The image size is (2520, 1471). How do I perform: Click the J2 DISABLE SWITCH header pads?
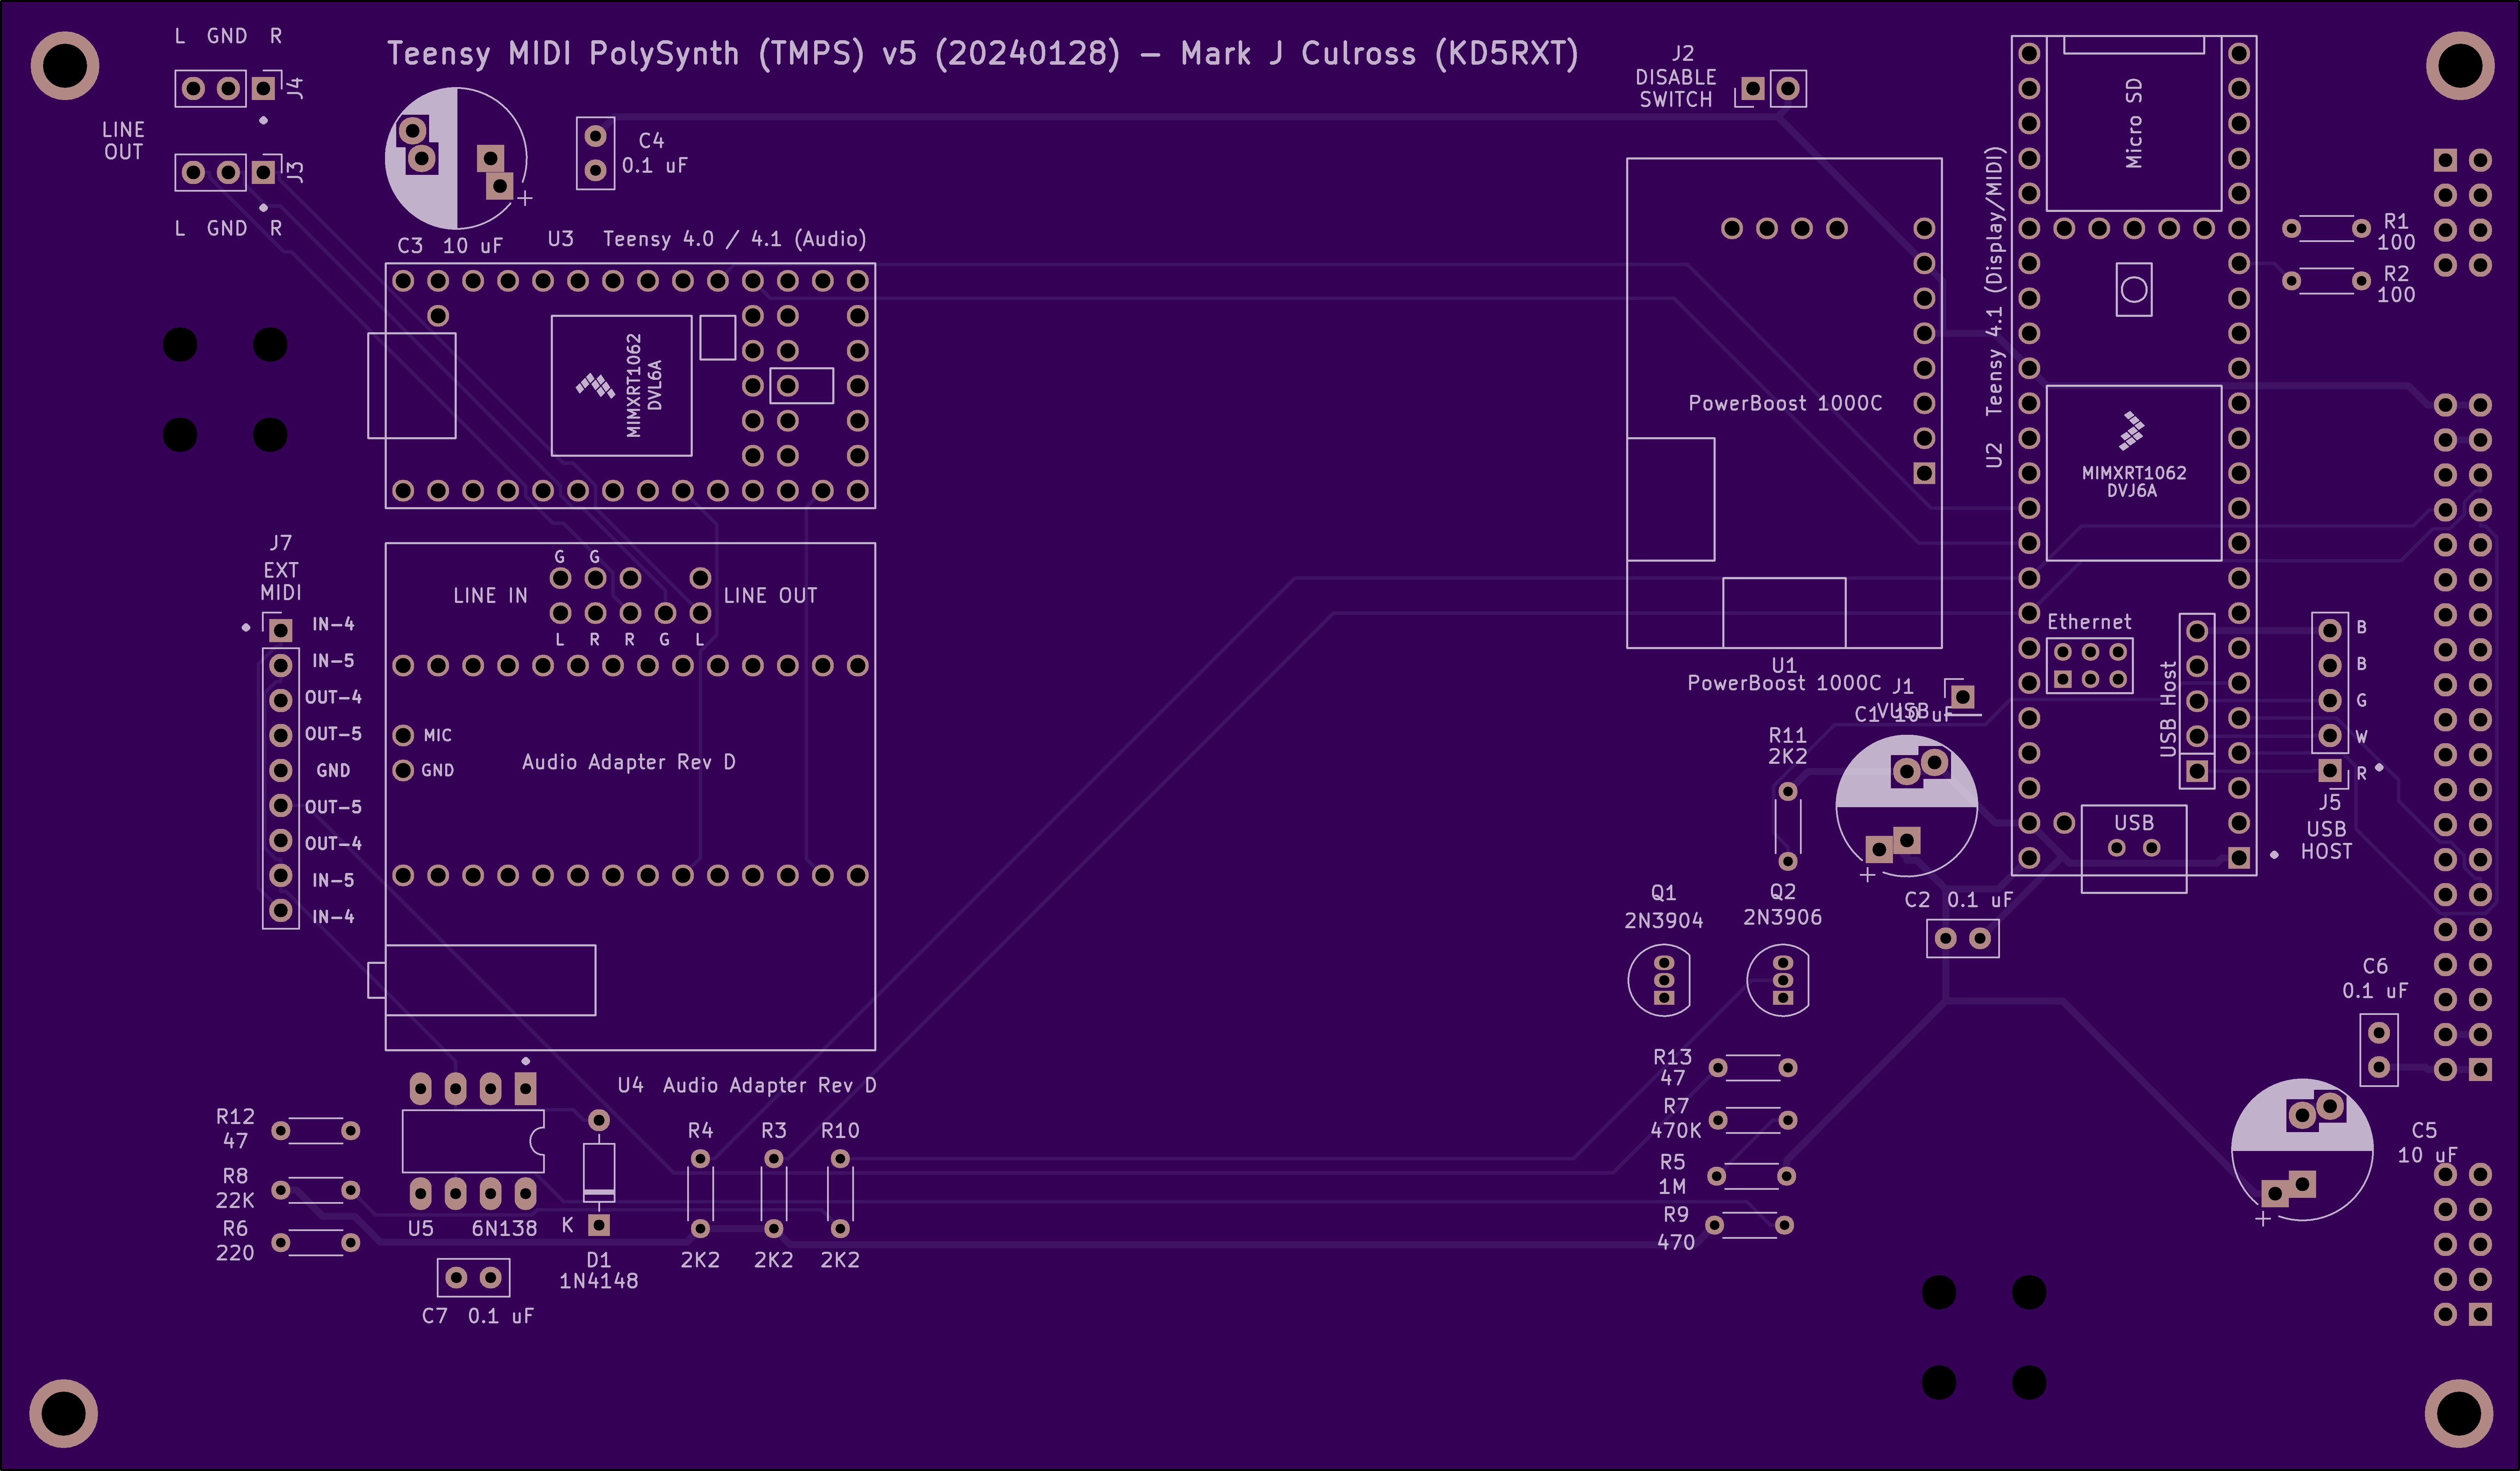[x=1770, y=89]
